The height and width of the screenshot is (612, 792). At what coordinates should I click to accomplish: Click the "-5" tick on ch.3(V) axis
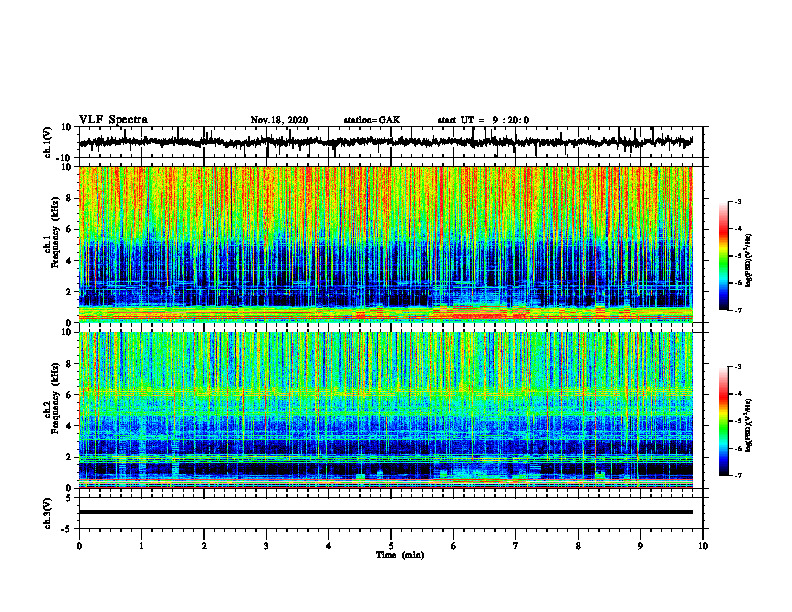[x=68, y=529]
